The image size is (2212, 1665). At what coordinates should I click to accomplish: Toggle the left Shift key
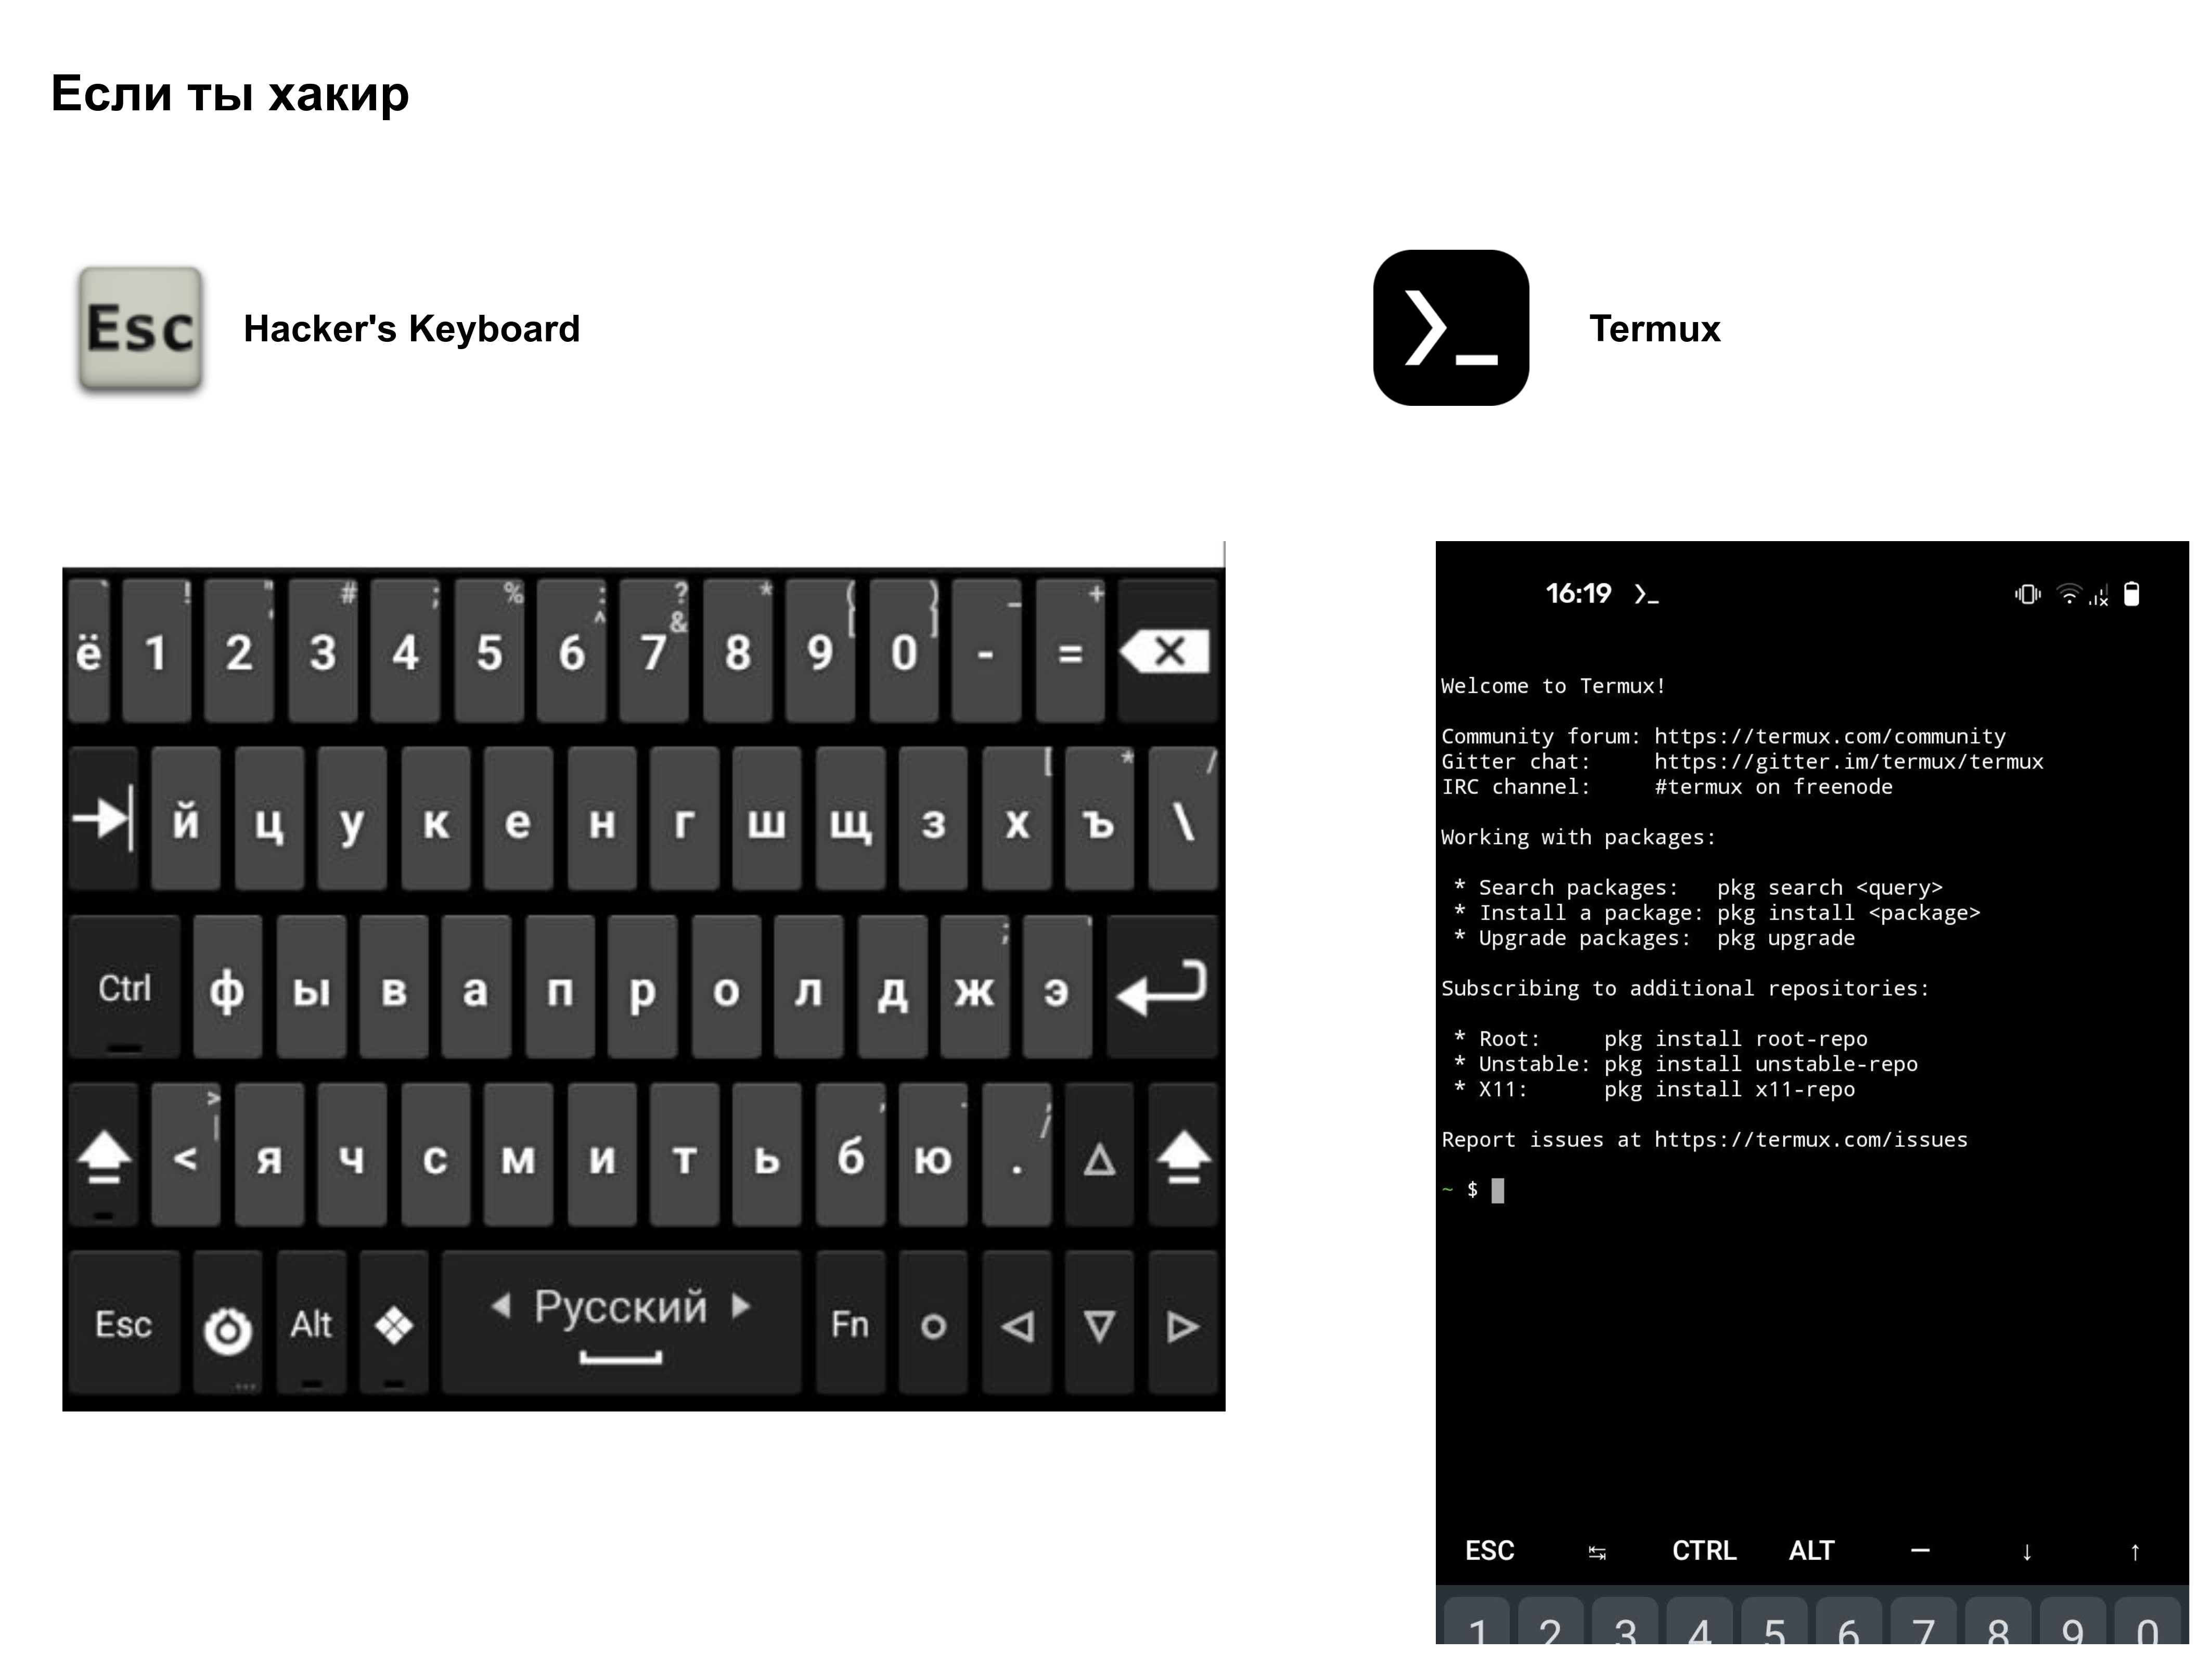(103, 1155)
